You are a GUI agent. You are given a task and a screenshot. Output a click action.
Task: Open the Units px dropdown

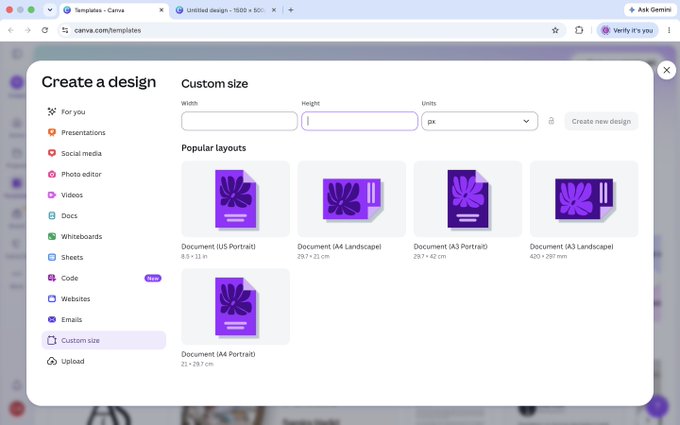pyautogui.click(x=479, y=121)
